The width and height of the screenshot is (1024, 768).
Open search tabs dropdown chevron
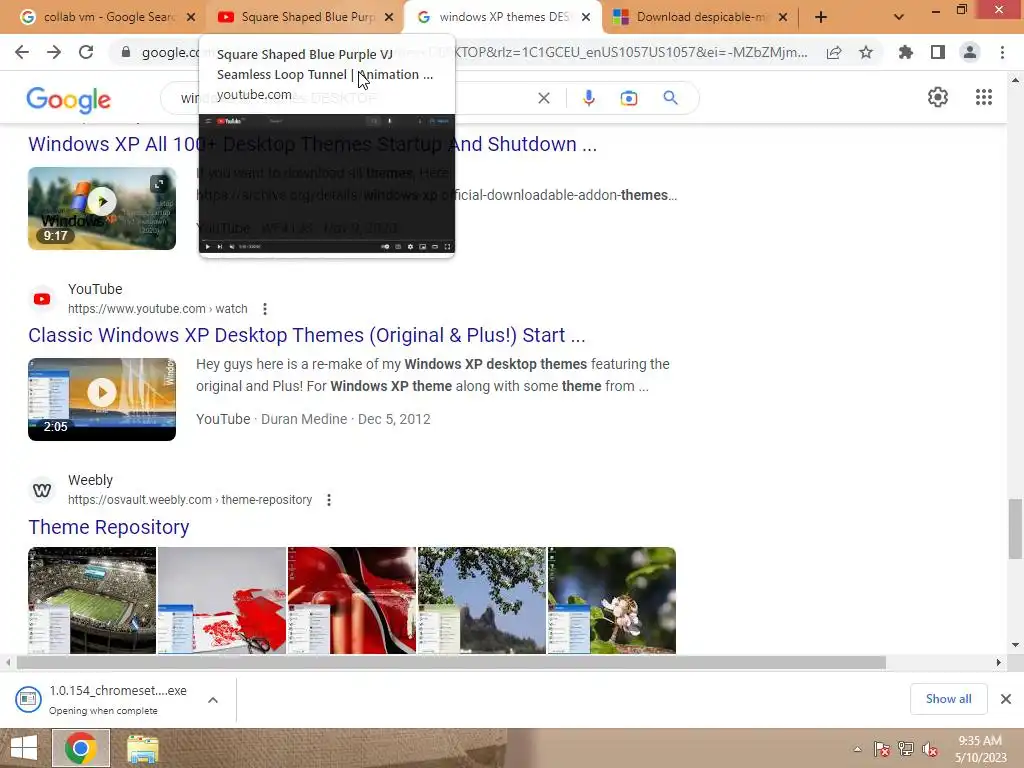(899, 17)
